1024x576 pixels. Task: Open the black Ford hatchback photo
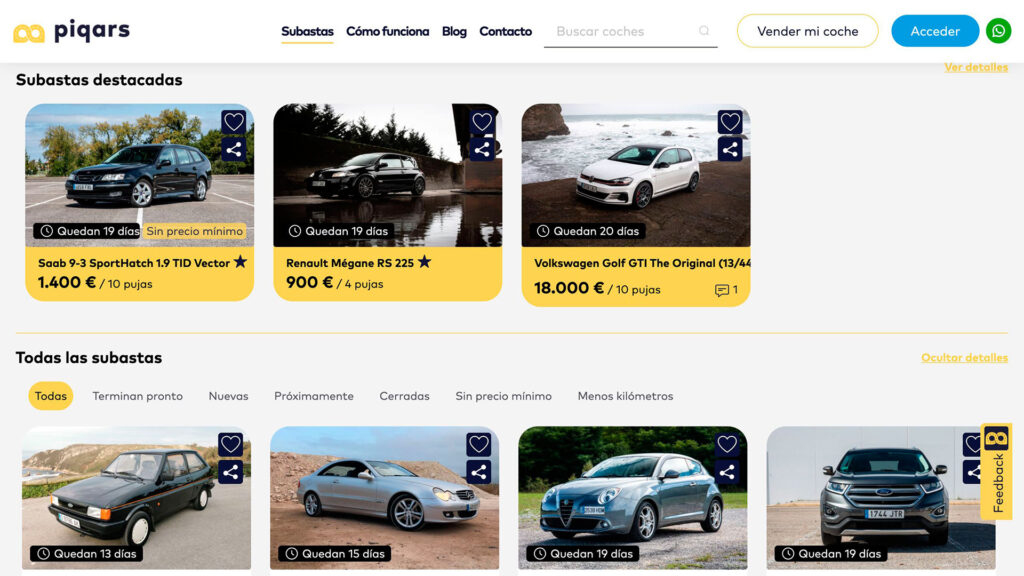pyautogui.click(x=136, y=498)
